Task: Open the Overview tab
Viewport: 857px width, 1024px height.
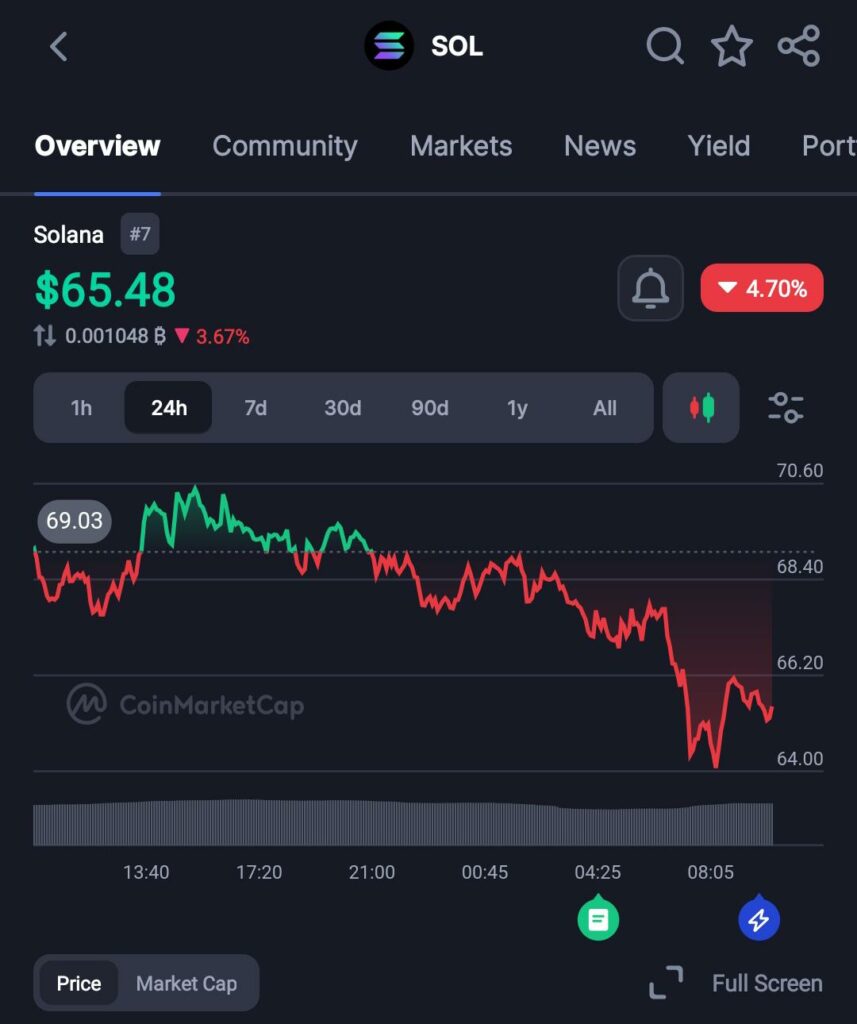Action: click(97, 146)
